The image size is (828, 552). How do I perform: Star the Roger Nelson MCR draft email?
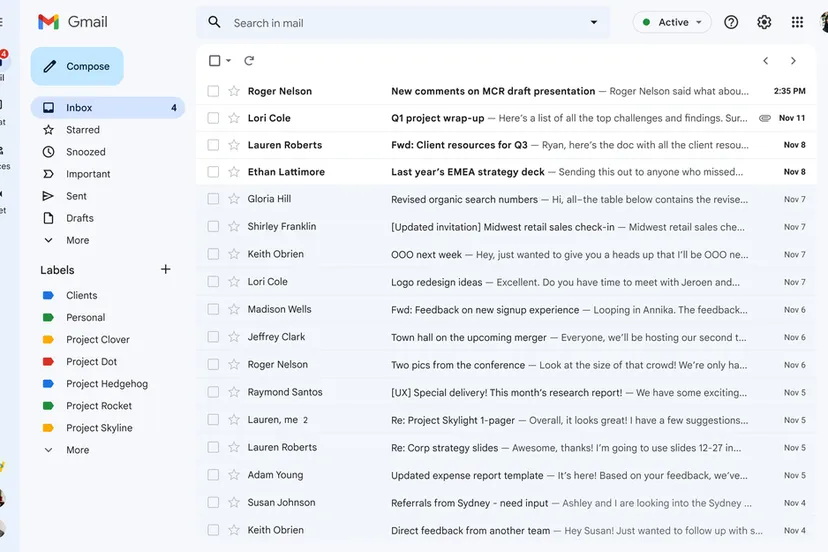234,91
